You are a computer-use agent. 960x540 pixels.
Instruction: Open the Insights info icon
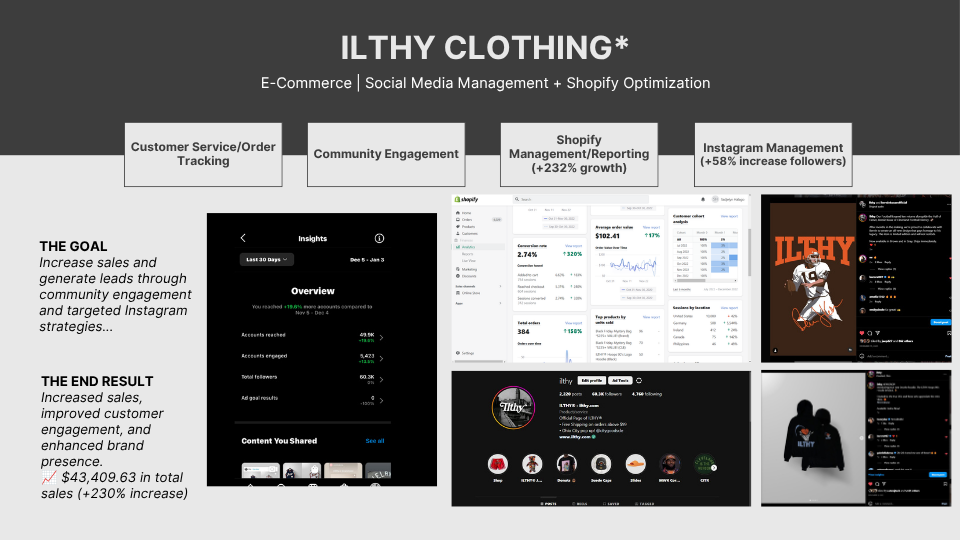coord(379,238)
